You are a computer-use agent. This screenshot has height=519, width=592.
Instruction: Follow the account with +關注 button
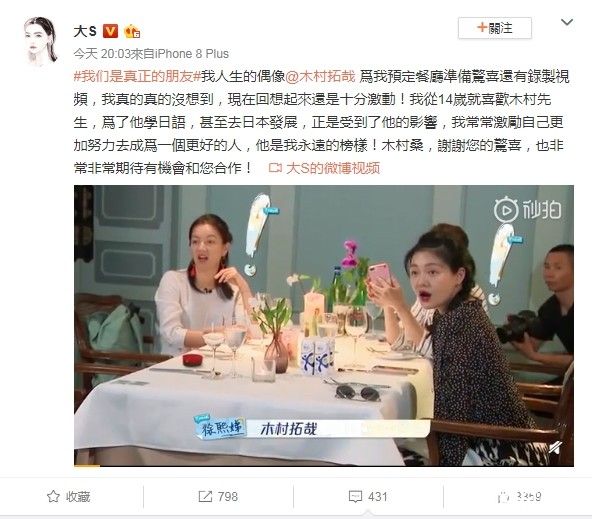coord(495,28)
